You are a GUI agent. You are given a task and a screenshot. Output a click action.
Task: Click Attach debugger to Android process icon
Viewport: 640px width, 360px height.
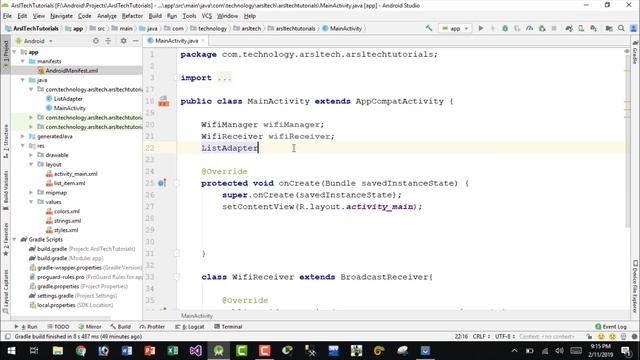point(542,28)
